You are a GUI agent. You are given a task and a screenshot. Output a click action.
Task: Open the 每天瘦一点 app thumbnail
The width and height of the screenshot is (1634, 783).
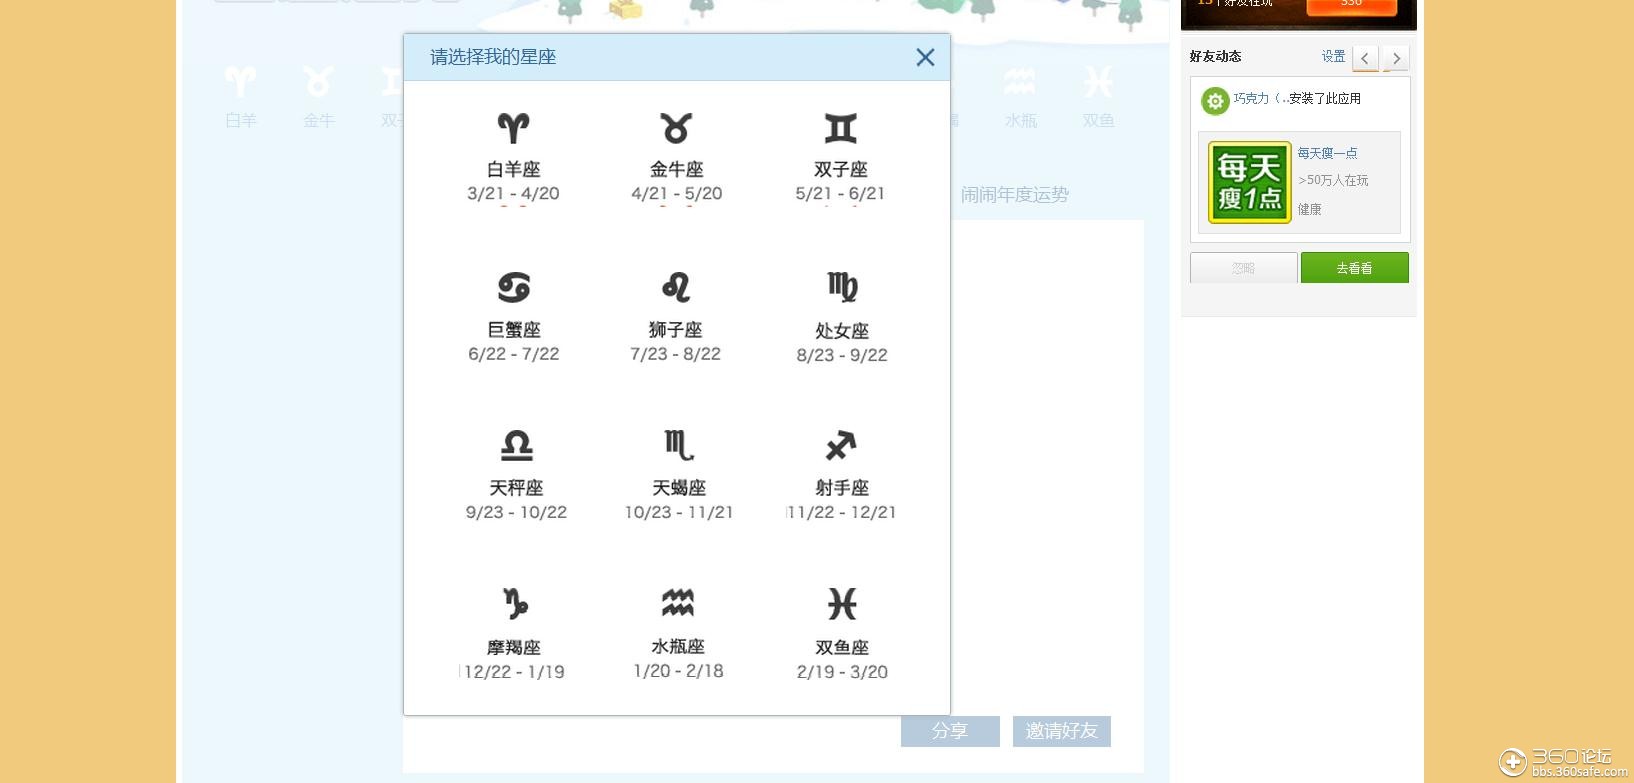(1249, 182)
